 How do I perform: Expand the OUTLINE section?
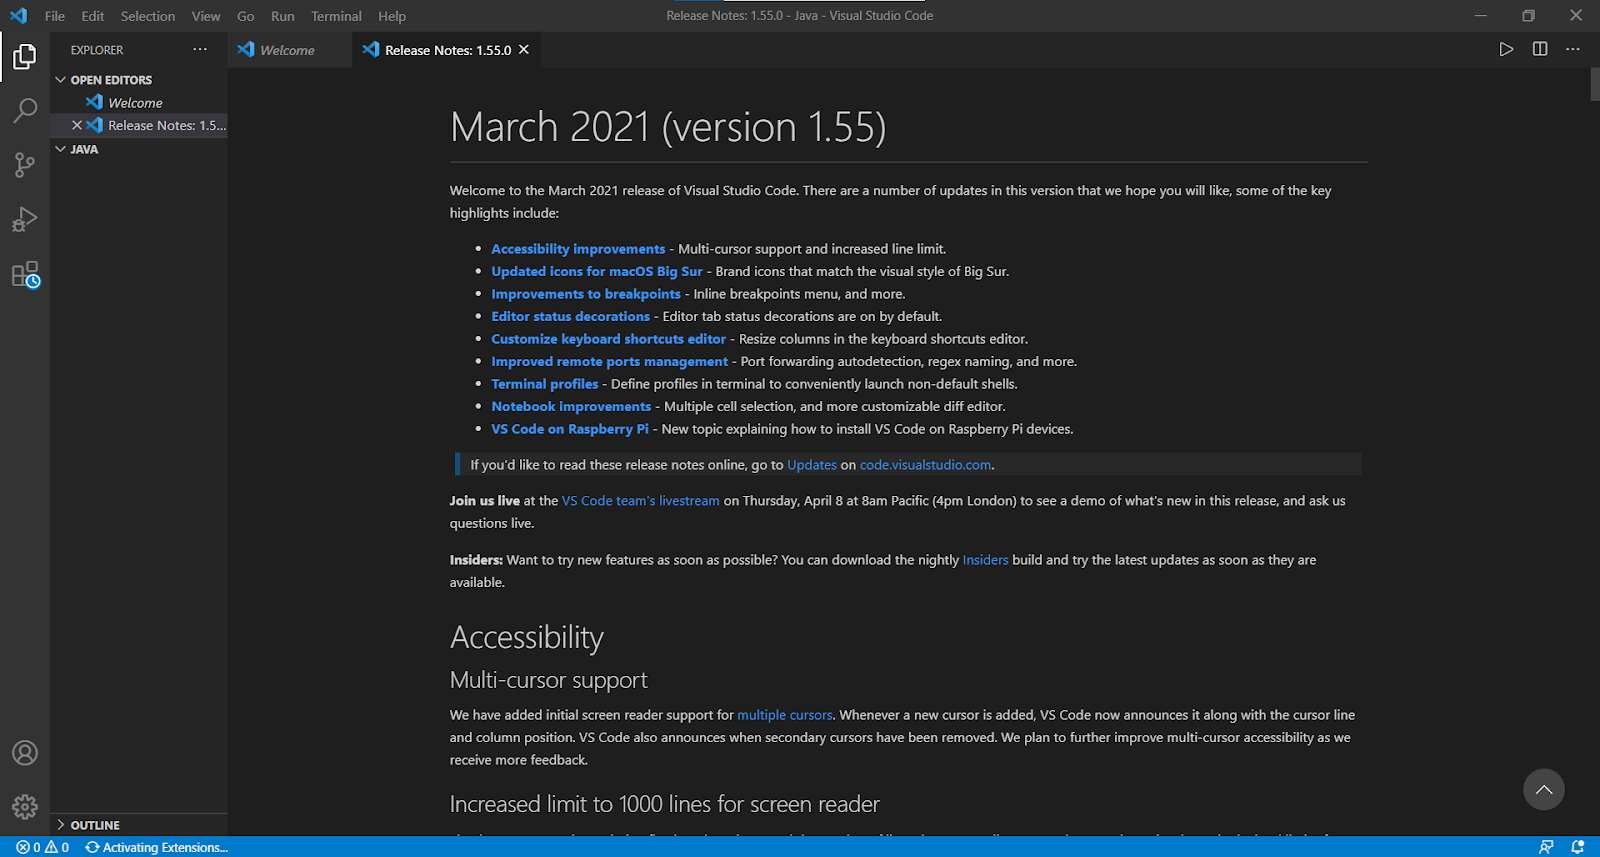click(139, 825)
